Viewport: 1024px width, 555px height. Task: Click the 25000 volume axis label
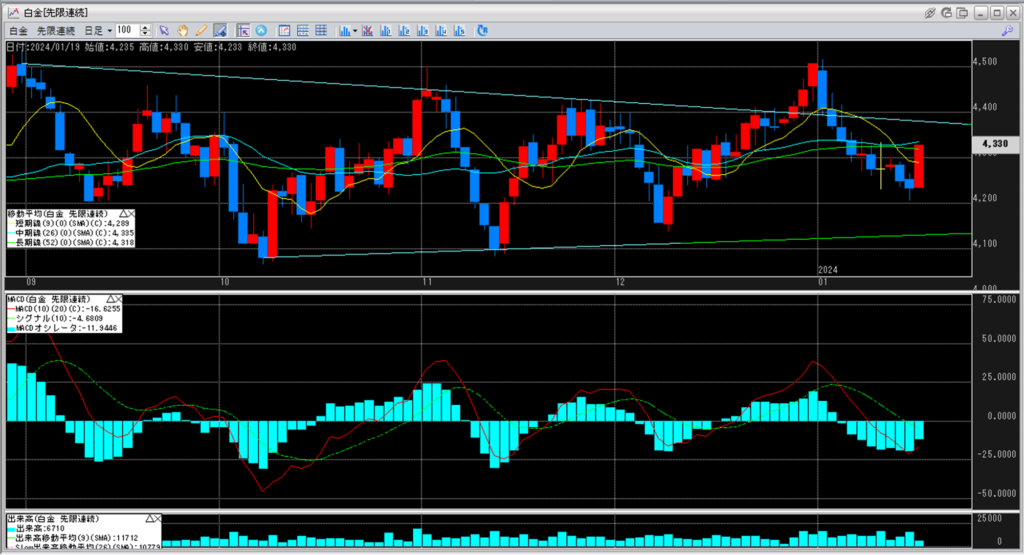point(989,518)
